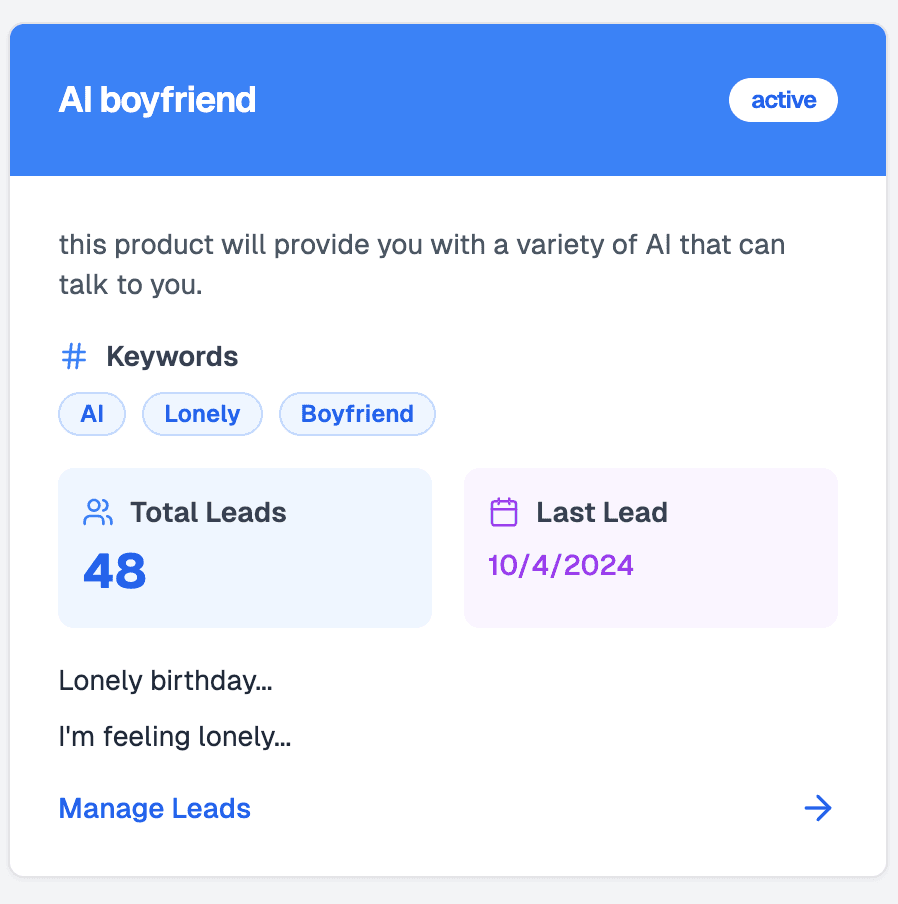Open Manage Leads
Screen dimensions: 898x904
point(154,808)
